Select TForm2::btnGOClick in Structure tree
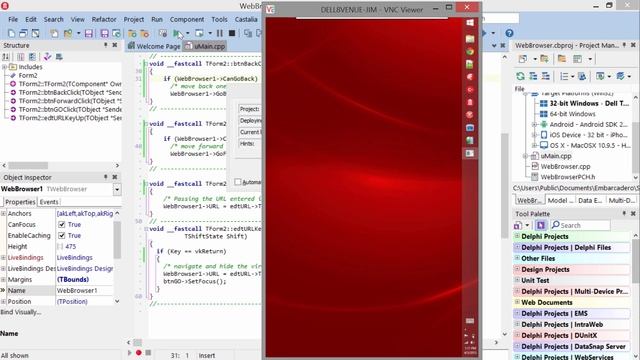Screen dimensions: 640x360 click(x=70, y=109)
